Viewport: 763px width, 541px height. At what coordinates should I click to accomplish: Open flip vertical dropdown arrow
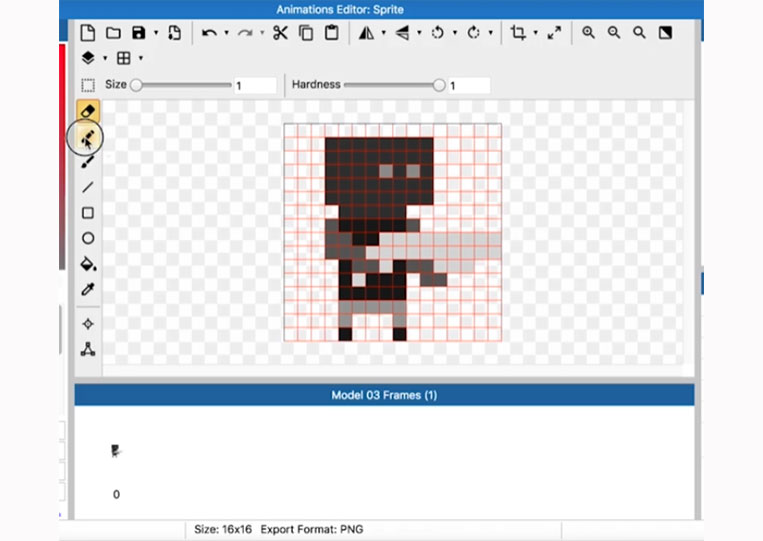419,33
